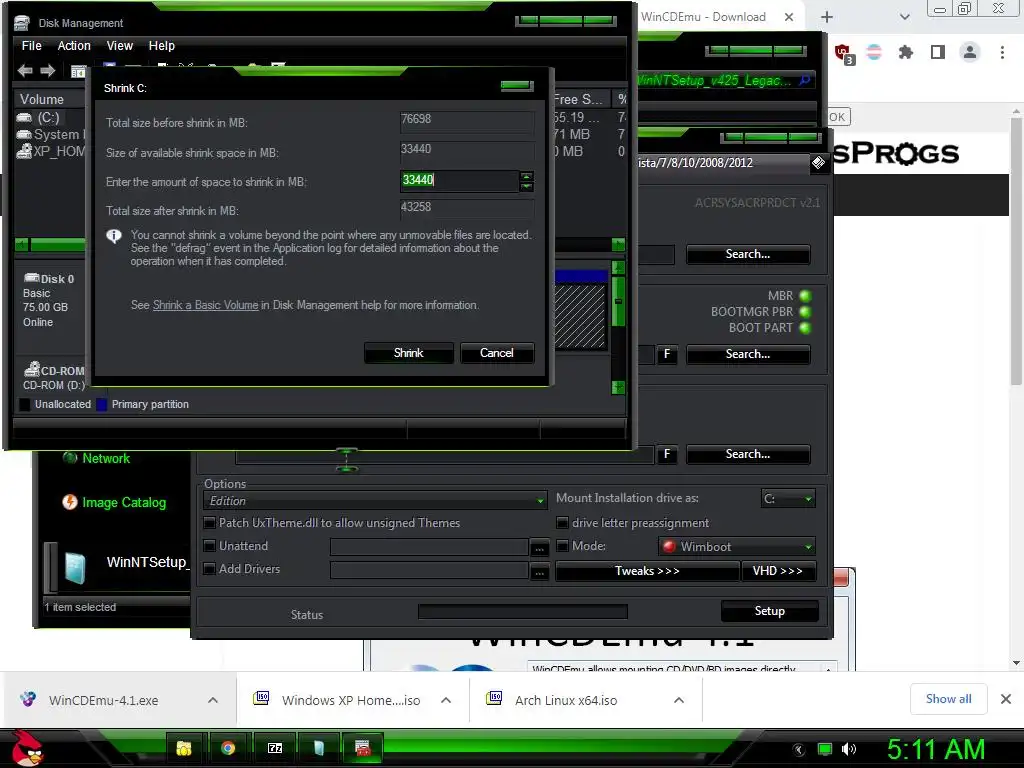The width and height of the screenshot is (1024, 768).
Task: Open 7-Zip from the taskbar
Action: tap(275, 748)
